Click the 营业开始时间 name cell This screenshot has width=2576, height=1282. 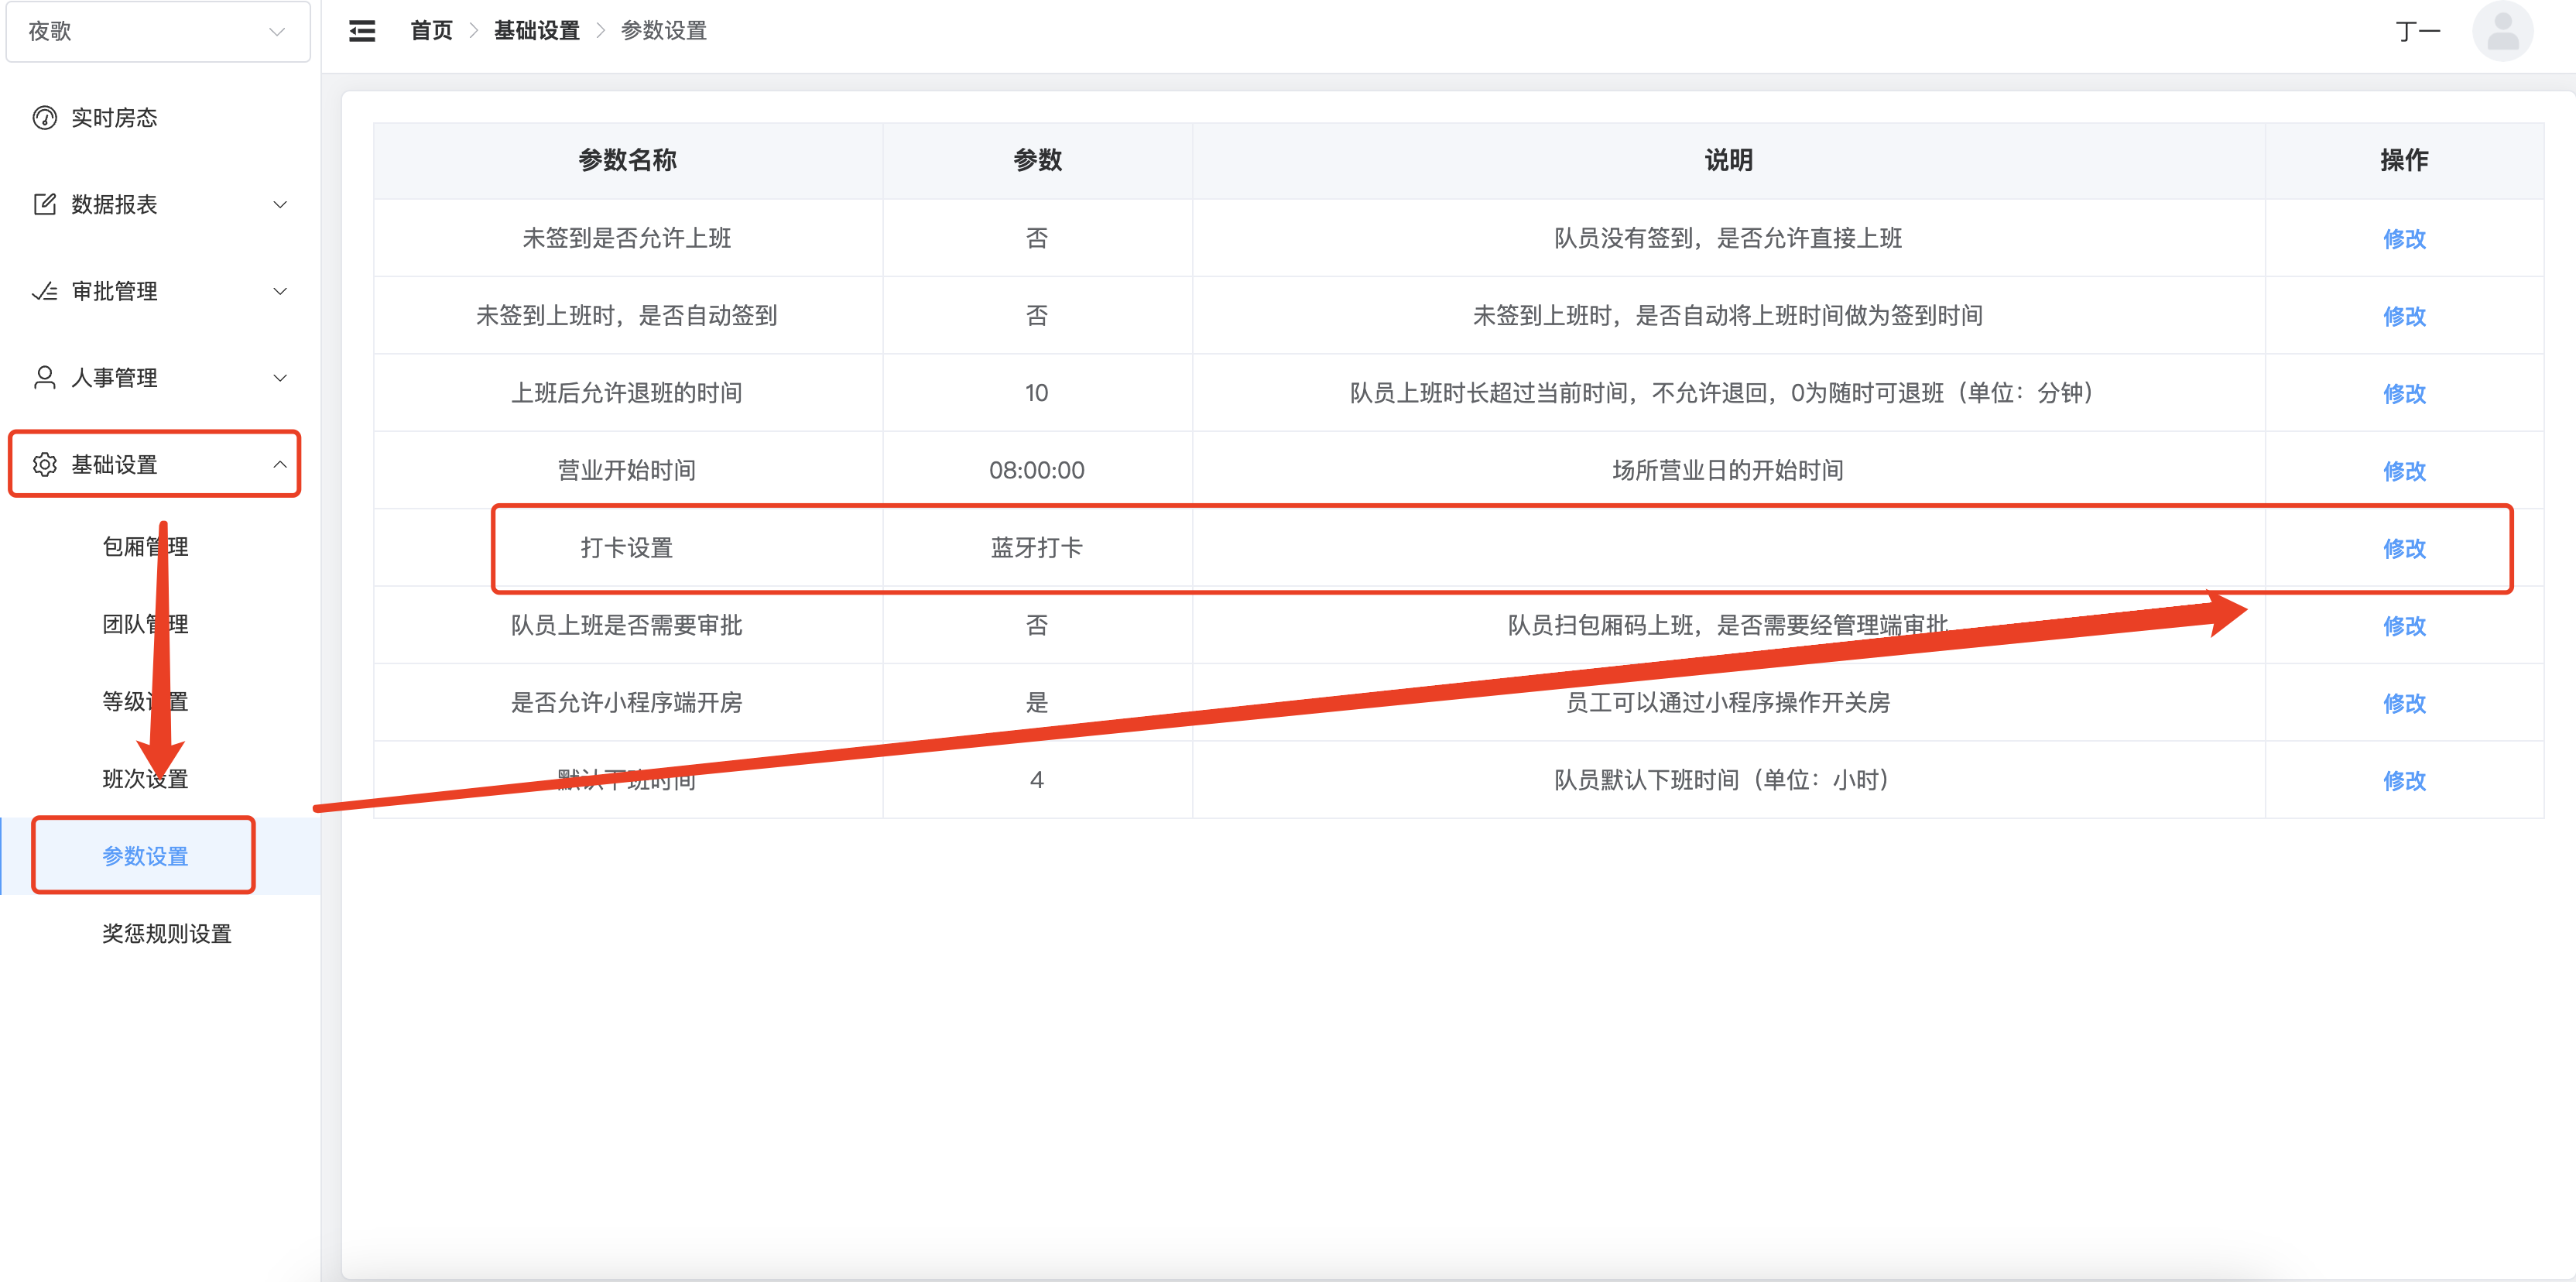click(627, 470)
